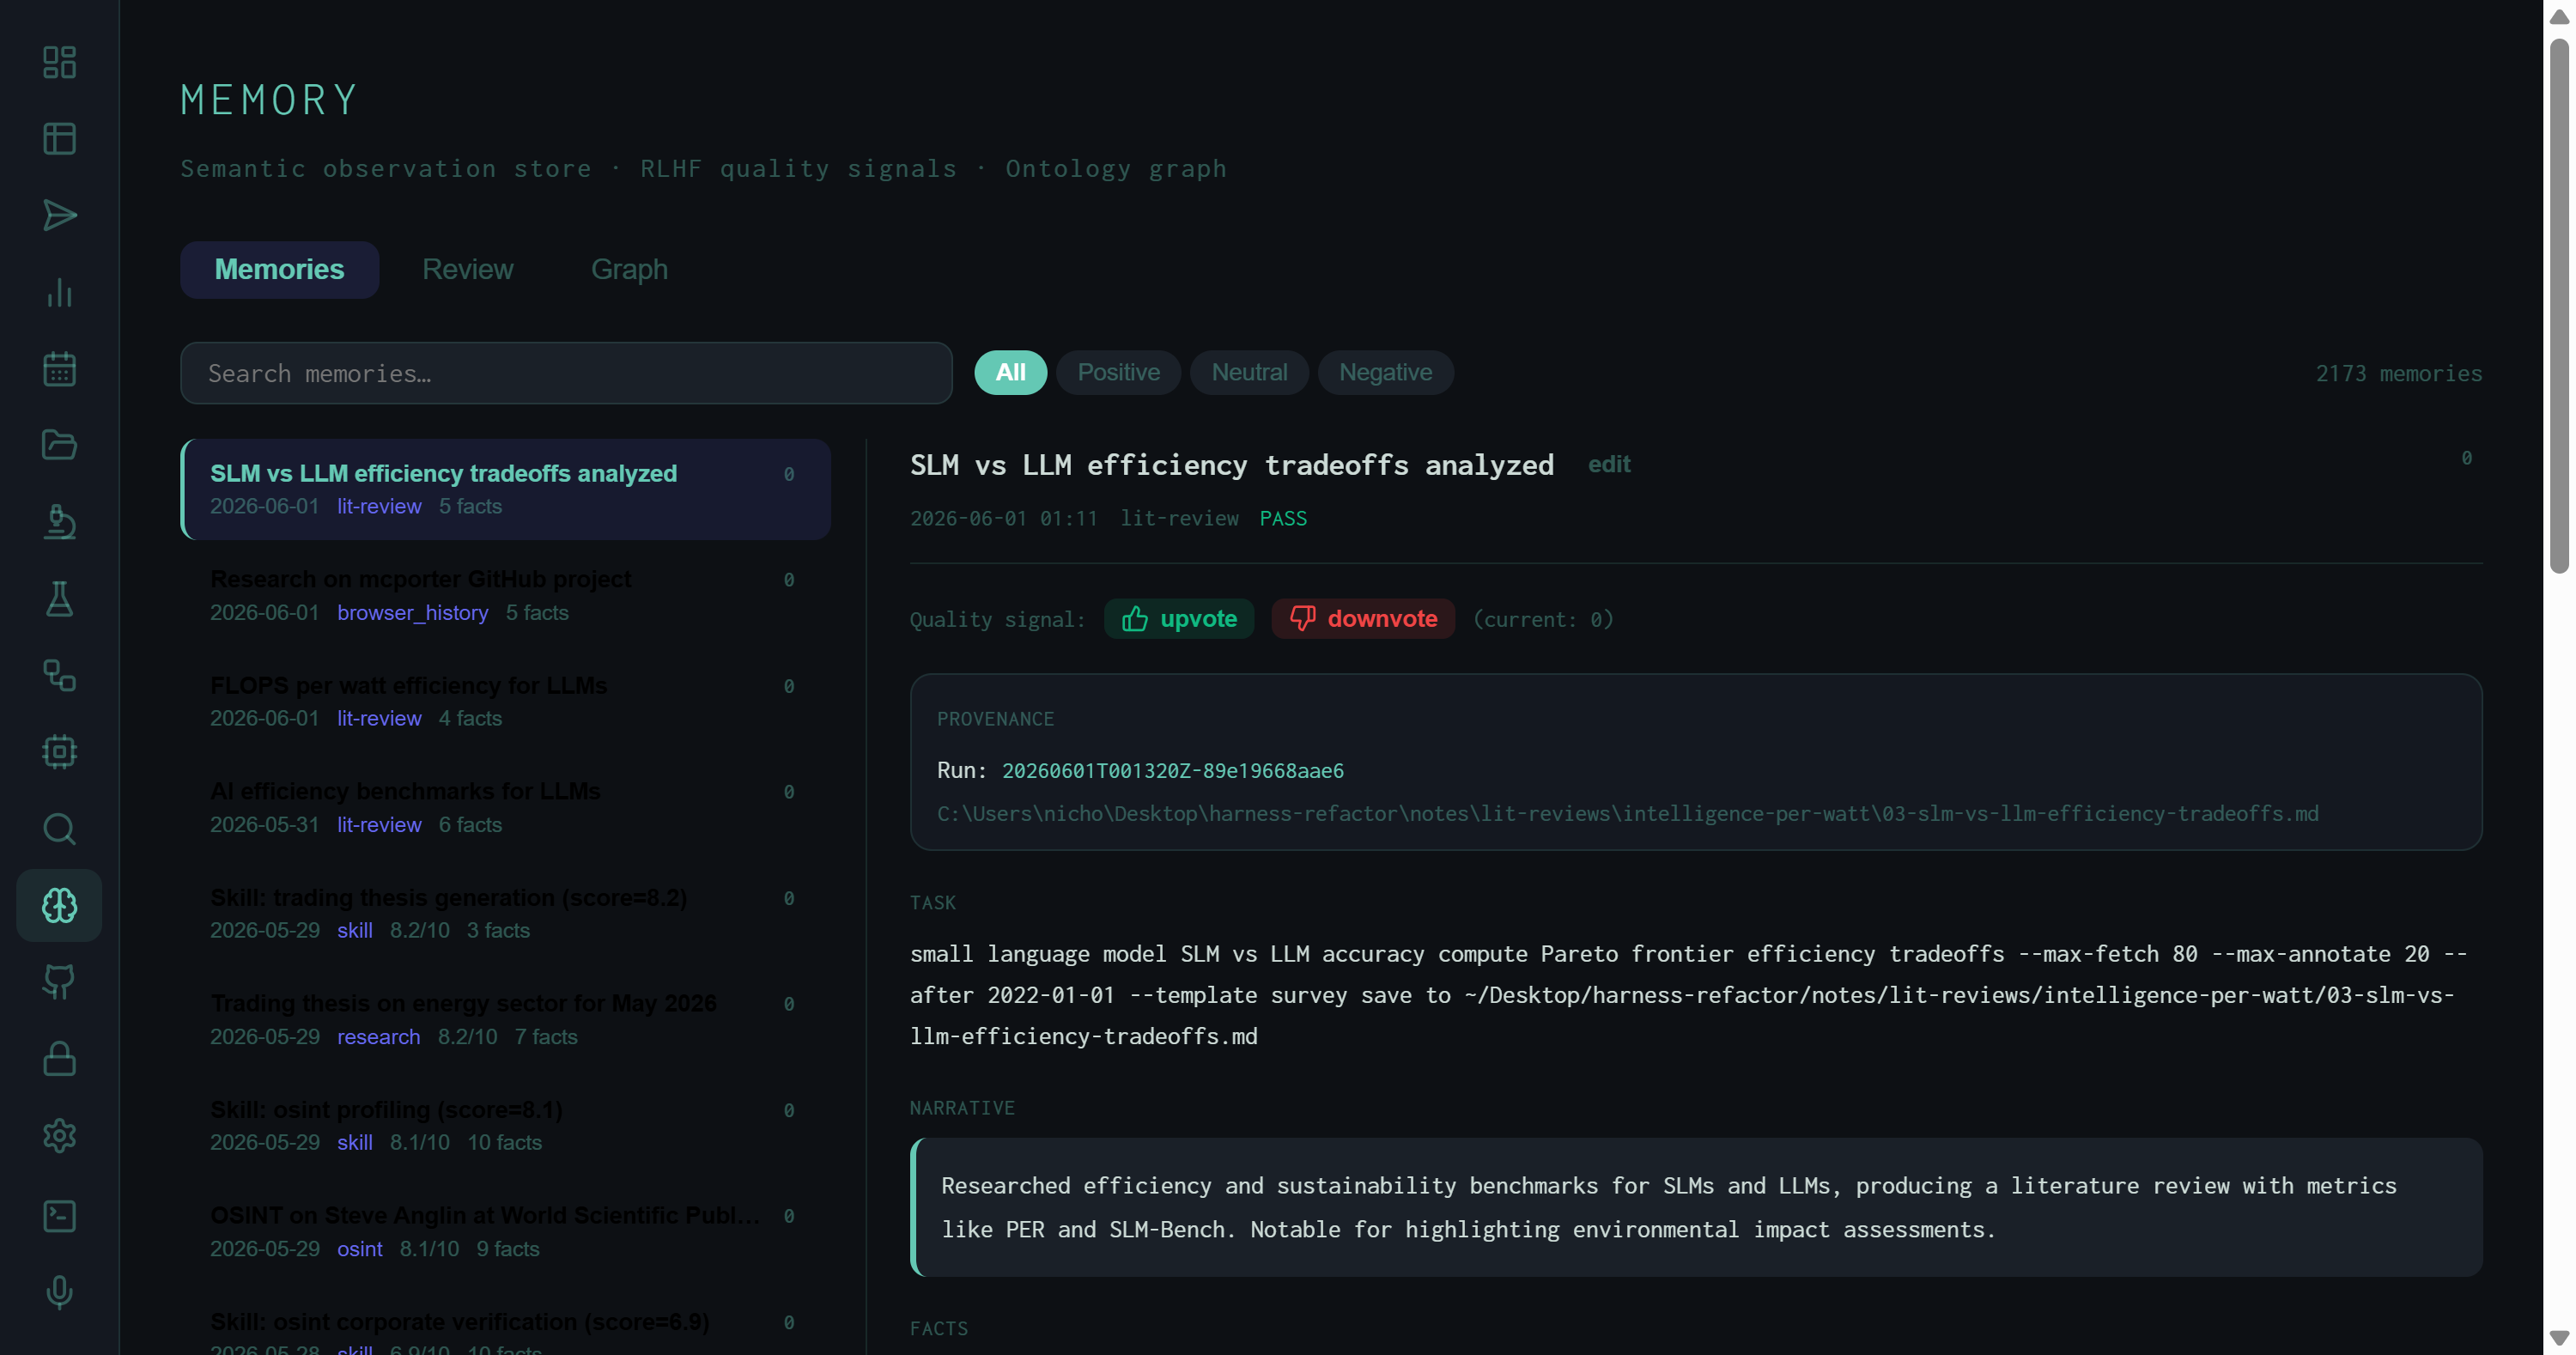Viewport: 2576px width, 1355px height.
Task: Downvote this memory's quality signal
Action: pyautogui.click(x=1362, y=619)
